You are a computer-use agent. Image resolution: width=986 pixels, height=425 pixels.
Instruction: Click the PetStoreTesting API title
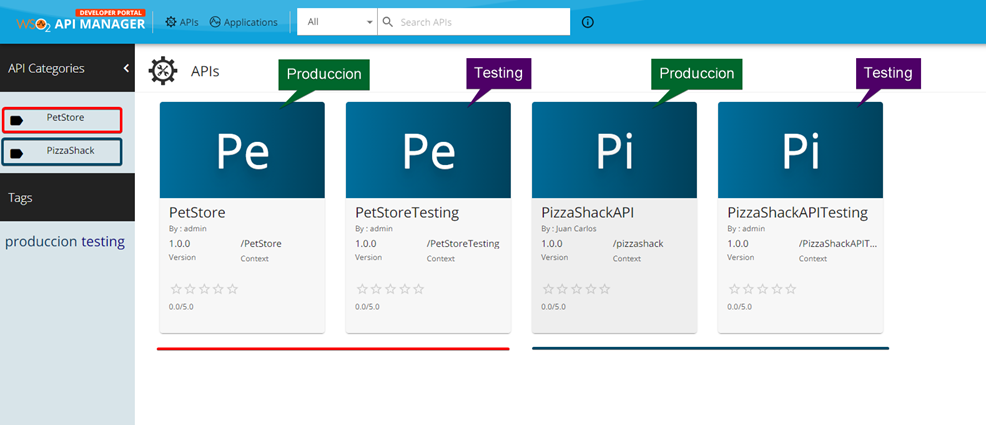tap(407, 212)
